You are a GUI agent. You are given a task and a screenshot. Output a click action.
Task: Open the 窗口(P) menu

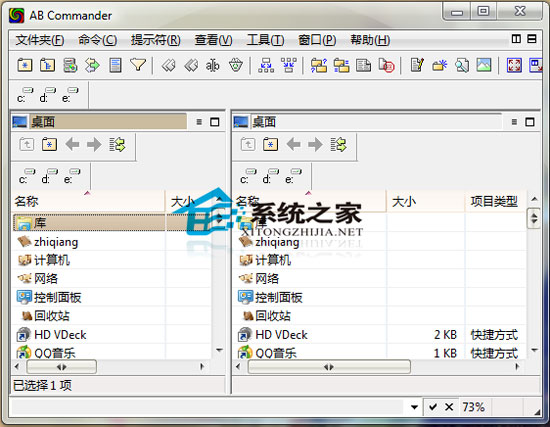point(317,40)
